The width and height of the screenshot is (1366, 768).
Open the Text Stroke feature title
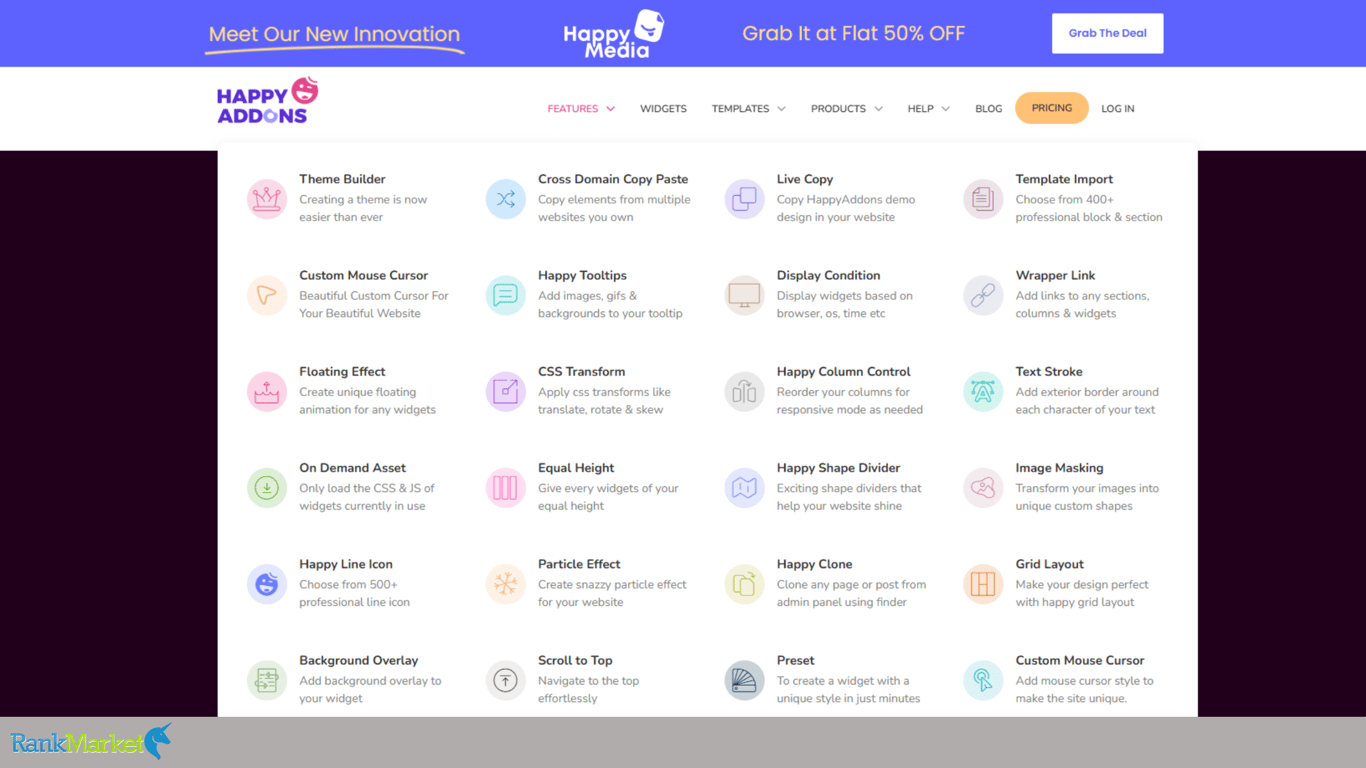(x=1049, y=371)
